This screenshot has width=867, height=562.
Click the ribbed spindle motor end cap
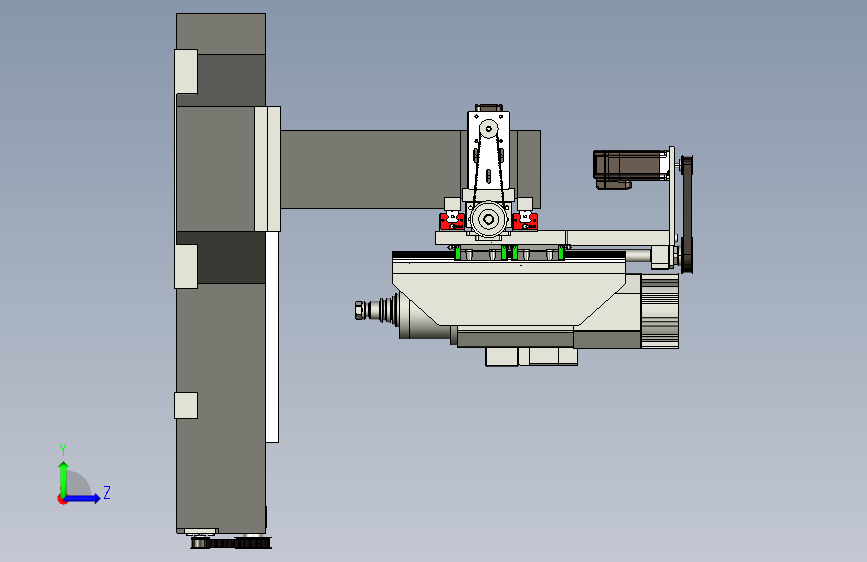(x=660, y=311)
